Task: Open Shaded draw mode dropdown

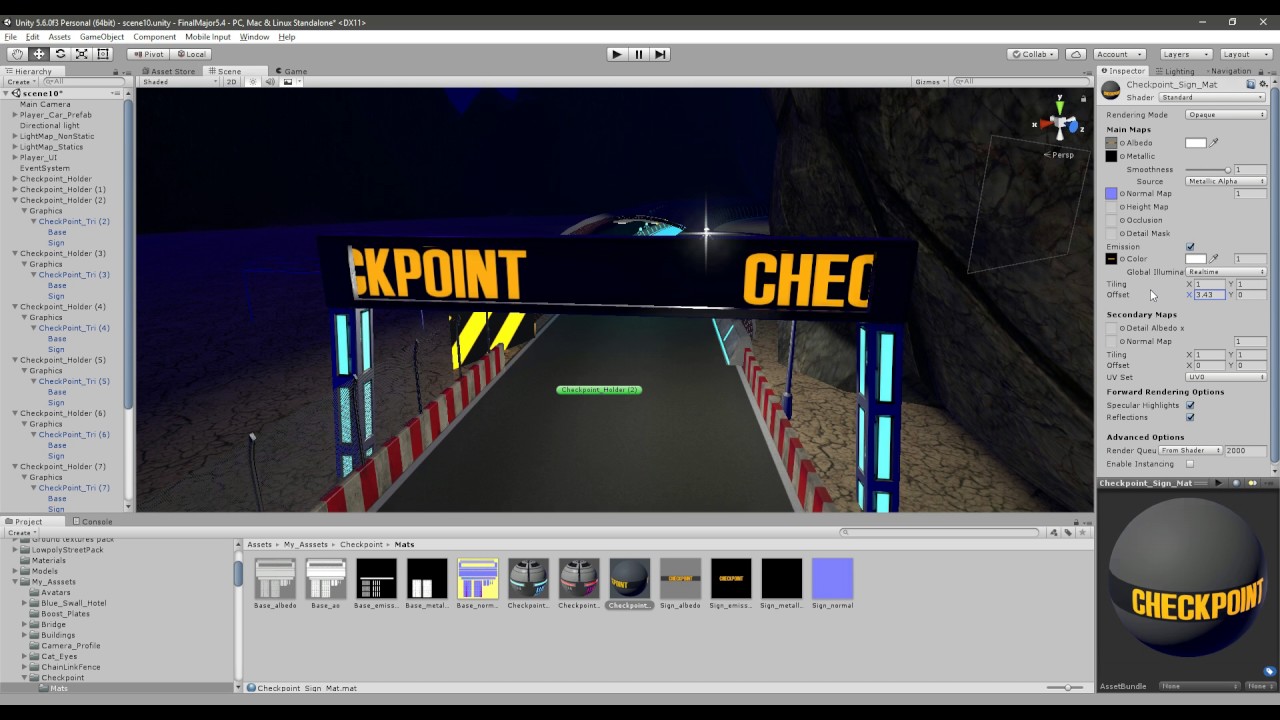Action: coord(180,82)
